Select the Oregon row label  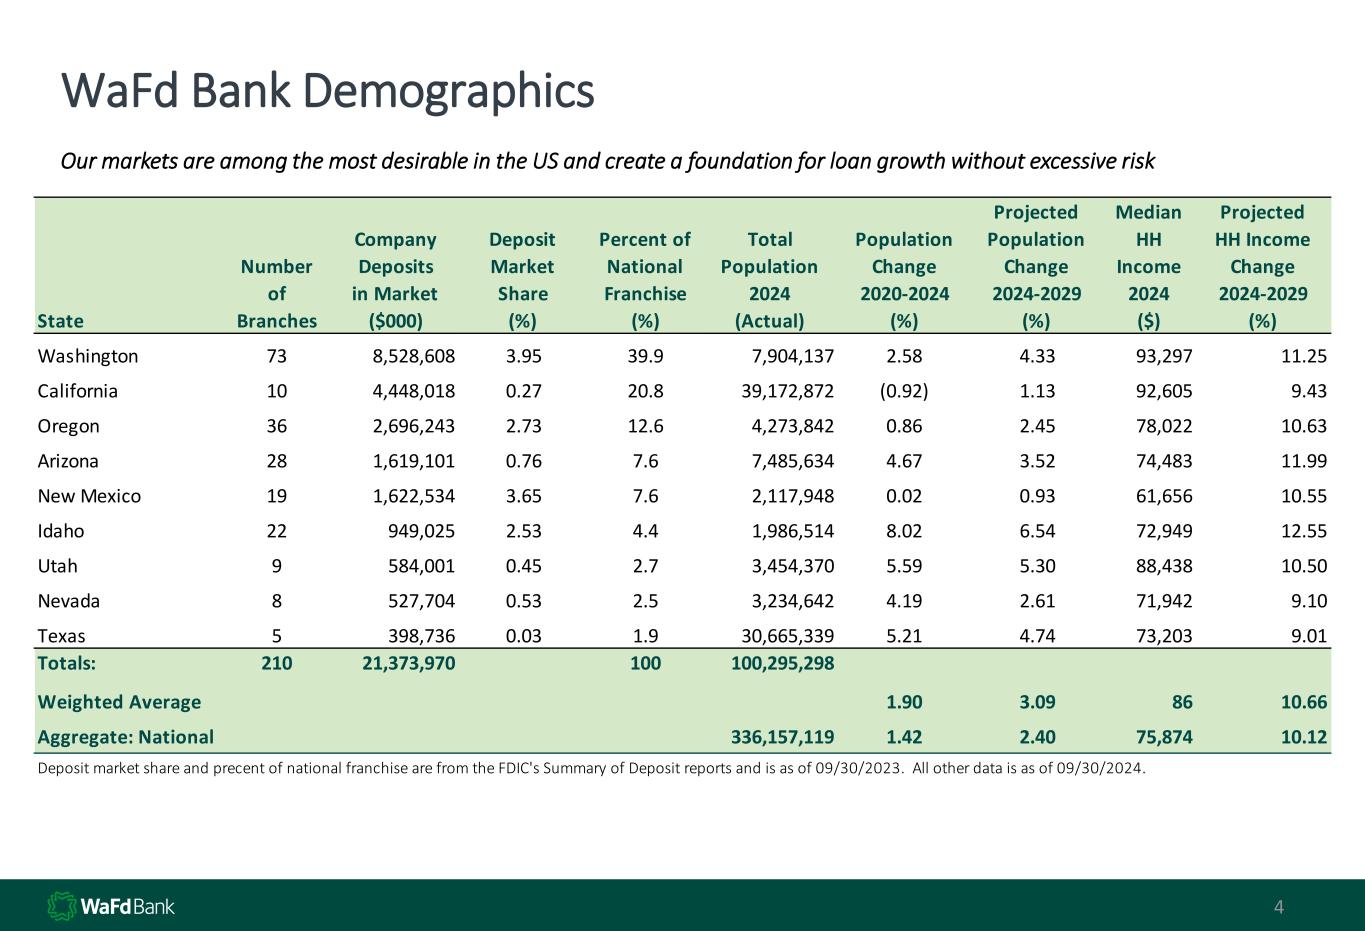point(68,427)
